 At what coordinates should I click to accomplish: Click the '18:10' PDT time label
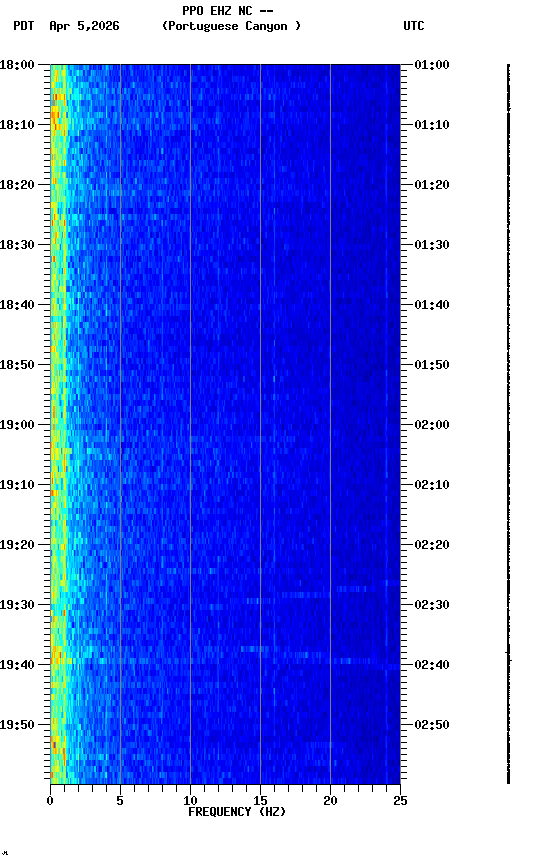17,125
